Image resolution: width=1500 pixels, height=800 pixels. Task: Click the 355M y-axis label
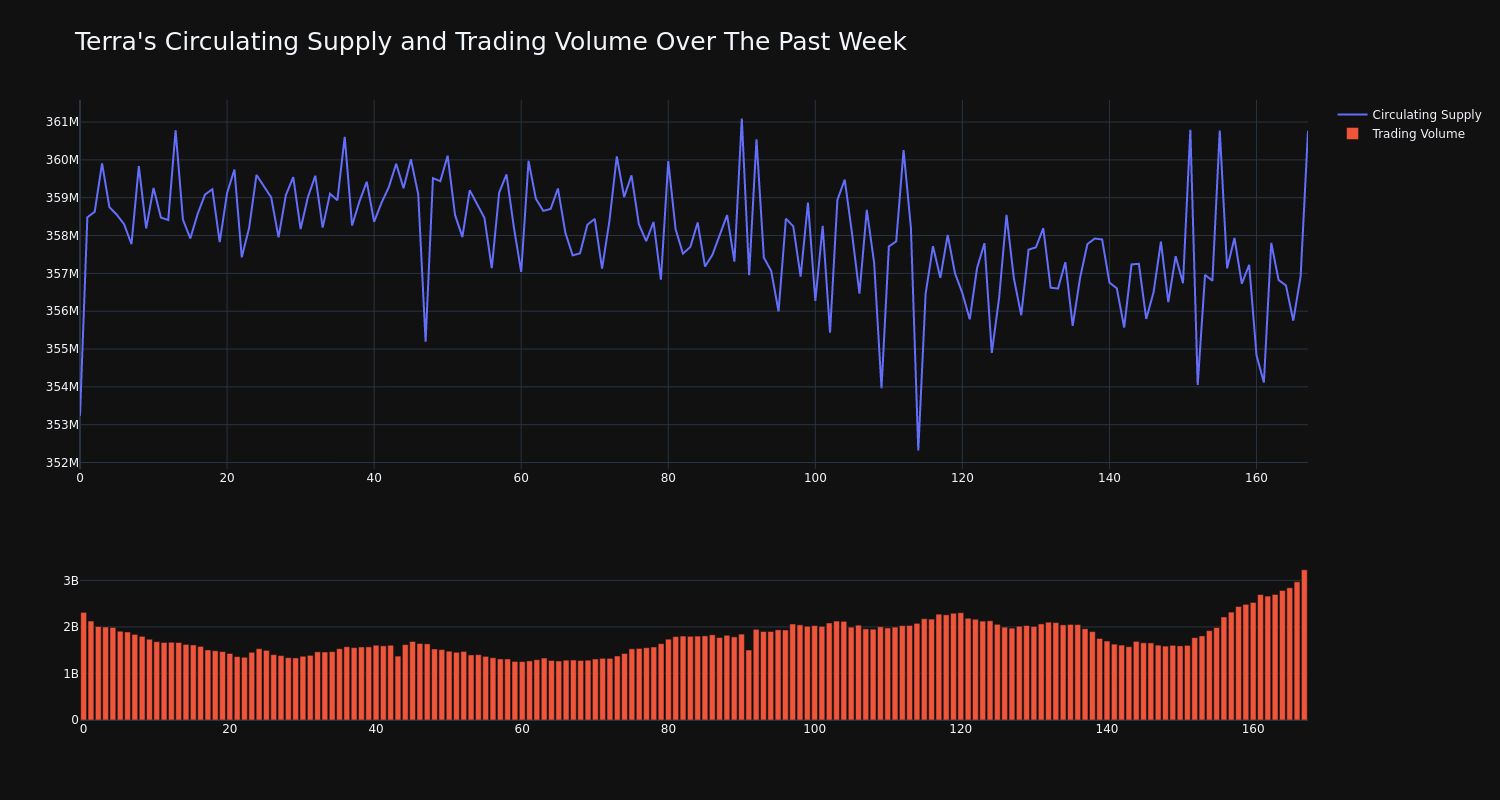pyautogui.click(x=63, y=349)
